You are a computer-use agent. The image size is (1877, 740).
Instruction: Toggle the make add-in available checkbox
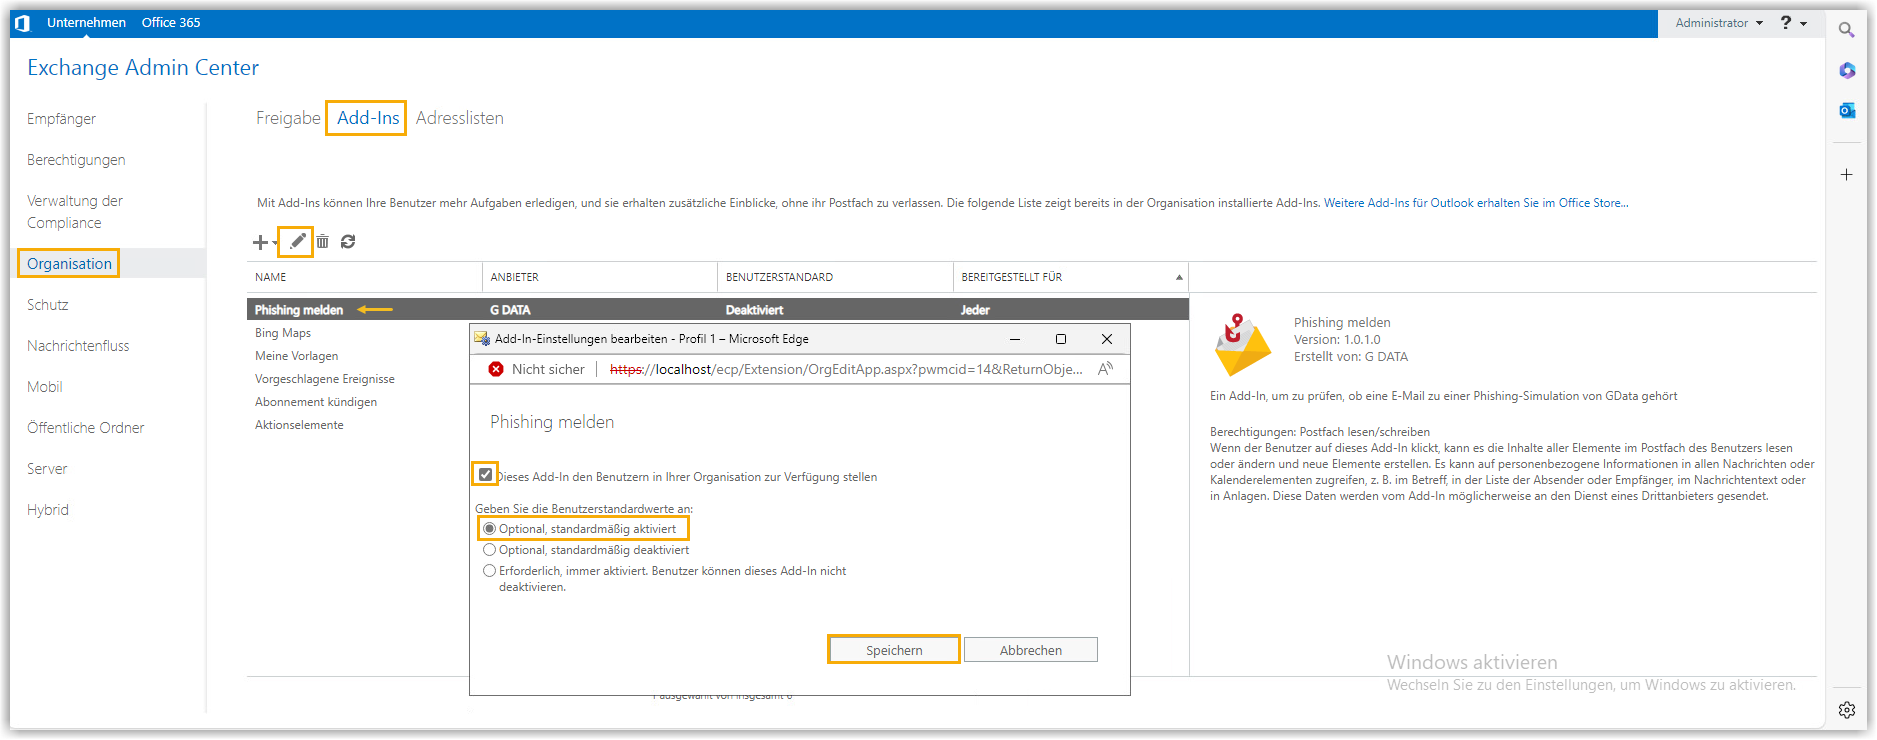coord(485,475)
